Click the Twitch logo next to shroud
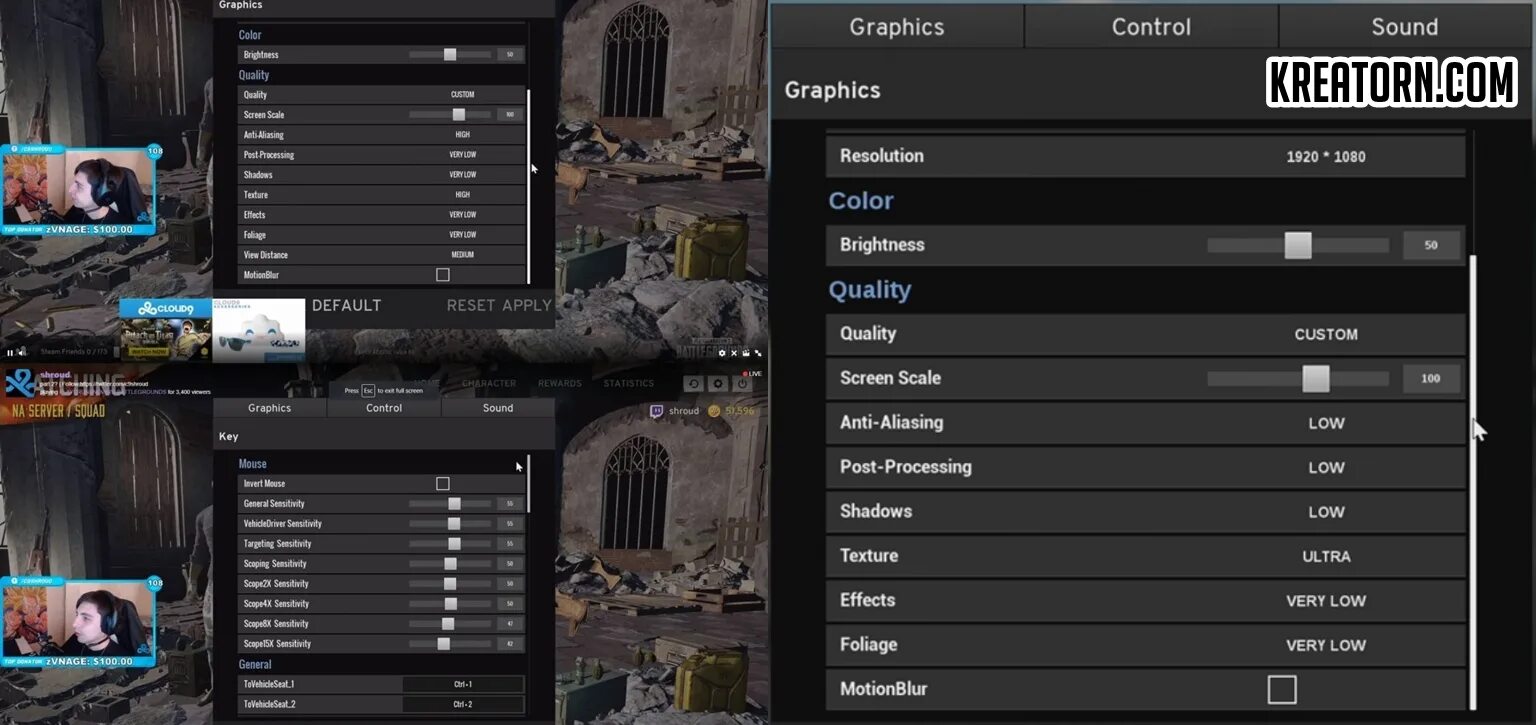The width and height of the screenshot is (1536, 725). tap(657, 411)
